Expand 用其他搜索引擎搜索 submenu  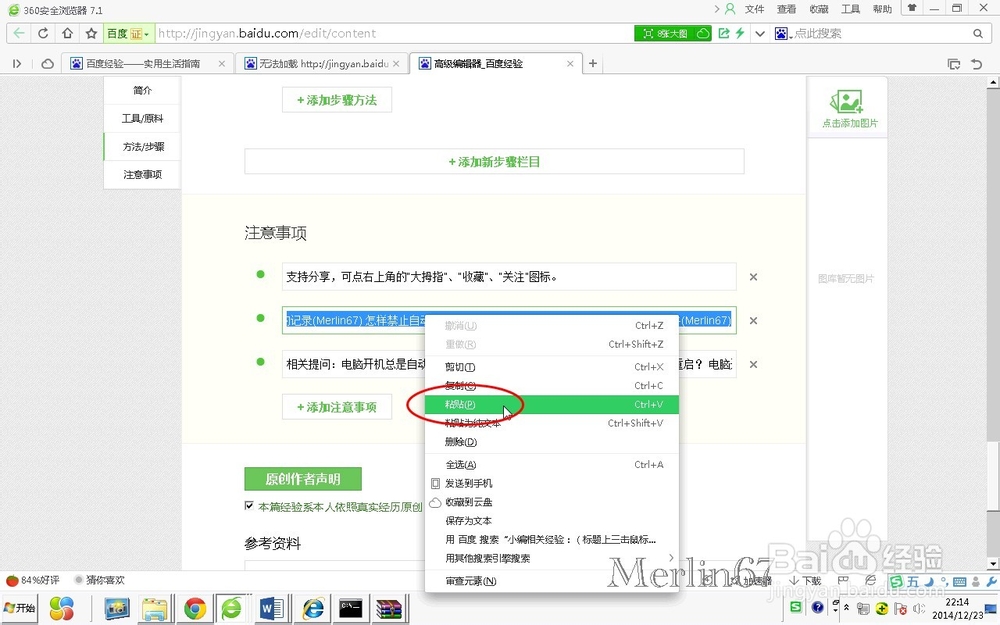click(x=552, y=558)
